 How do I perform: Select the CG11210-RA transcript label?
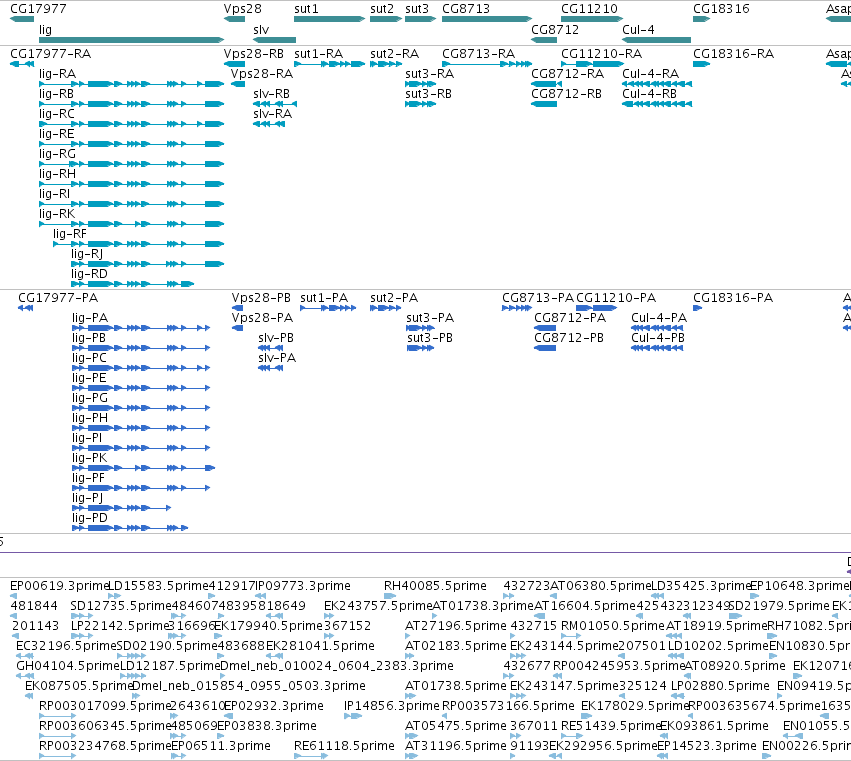pyautogui.click(x=601, y=54)
